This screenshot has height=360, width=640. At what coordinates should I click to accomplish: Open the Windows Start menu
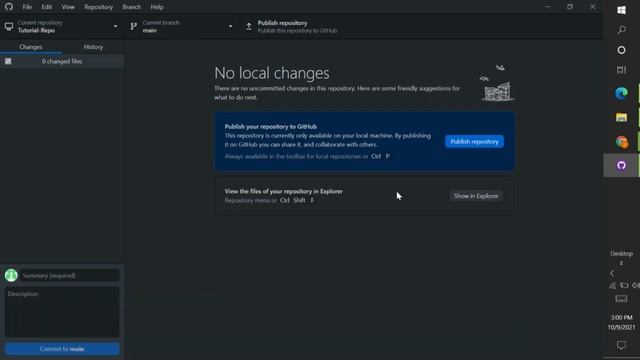pyautogui.click(x=621, y=10)
